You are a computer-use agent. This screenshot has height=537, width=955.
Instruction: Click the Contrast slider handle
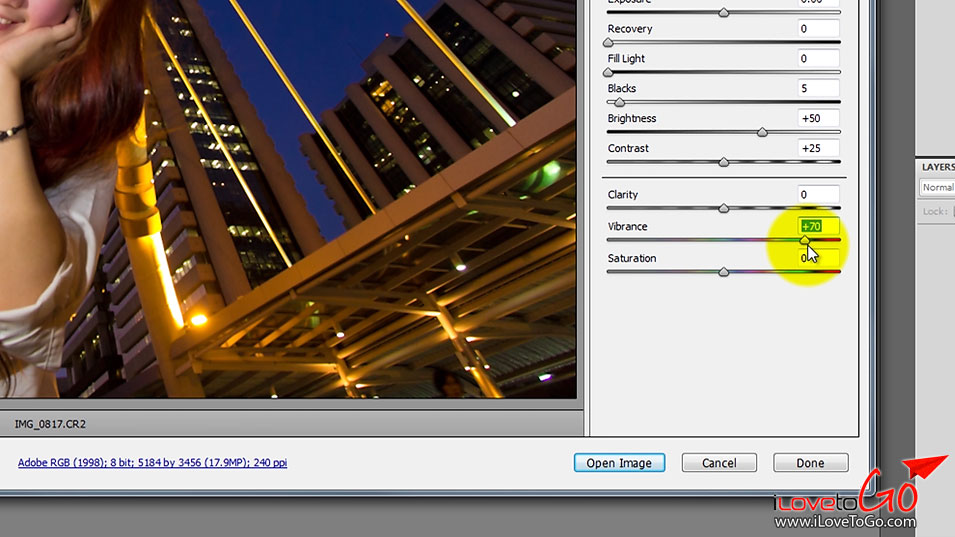pyautogui.click(x=724, y=162)
